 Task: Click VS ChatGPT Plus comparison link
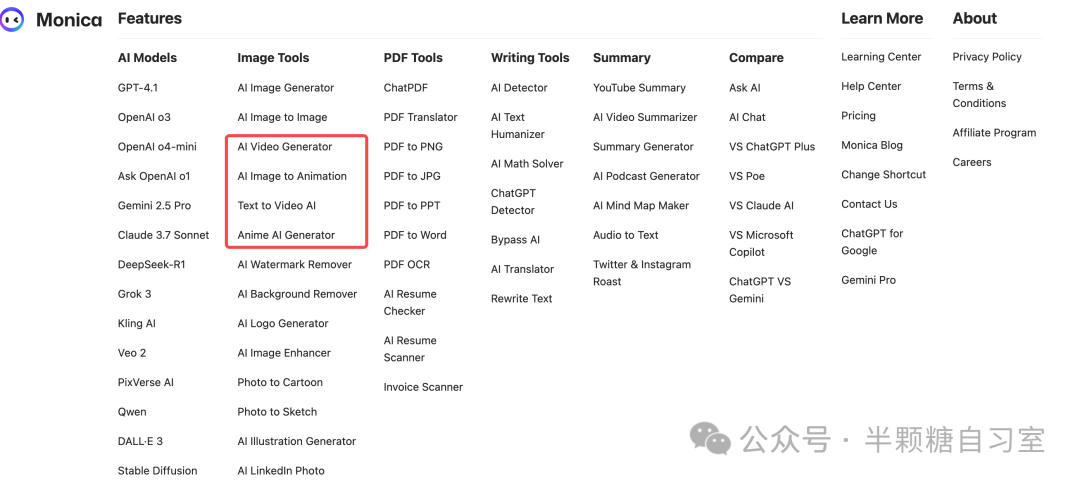[772, 147]
